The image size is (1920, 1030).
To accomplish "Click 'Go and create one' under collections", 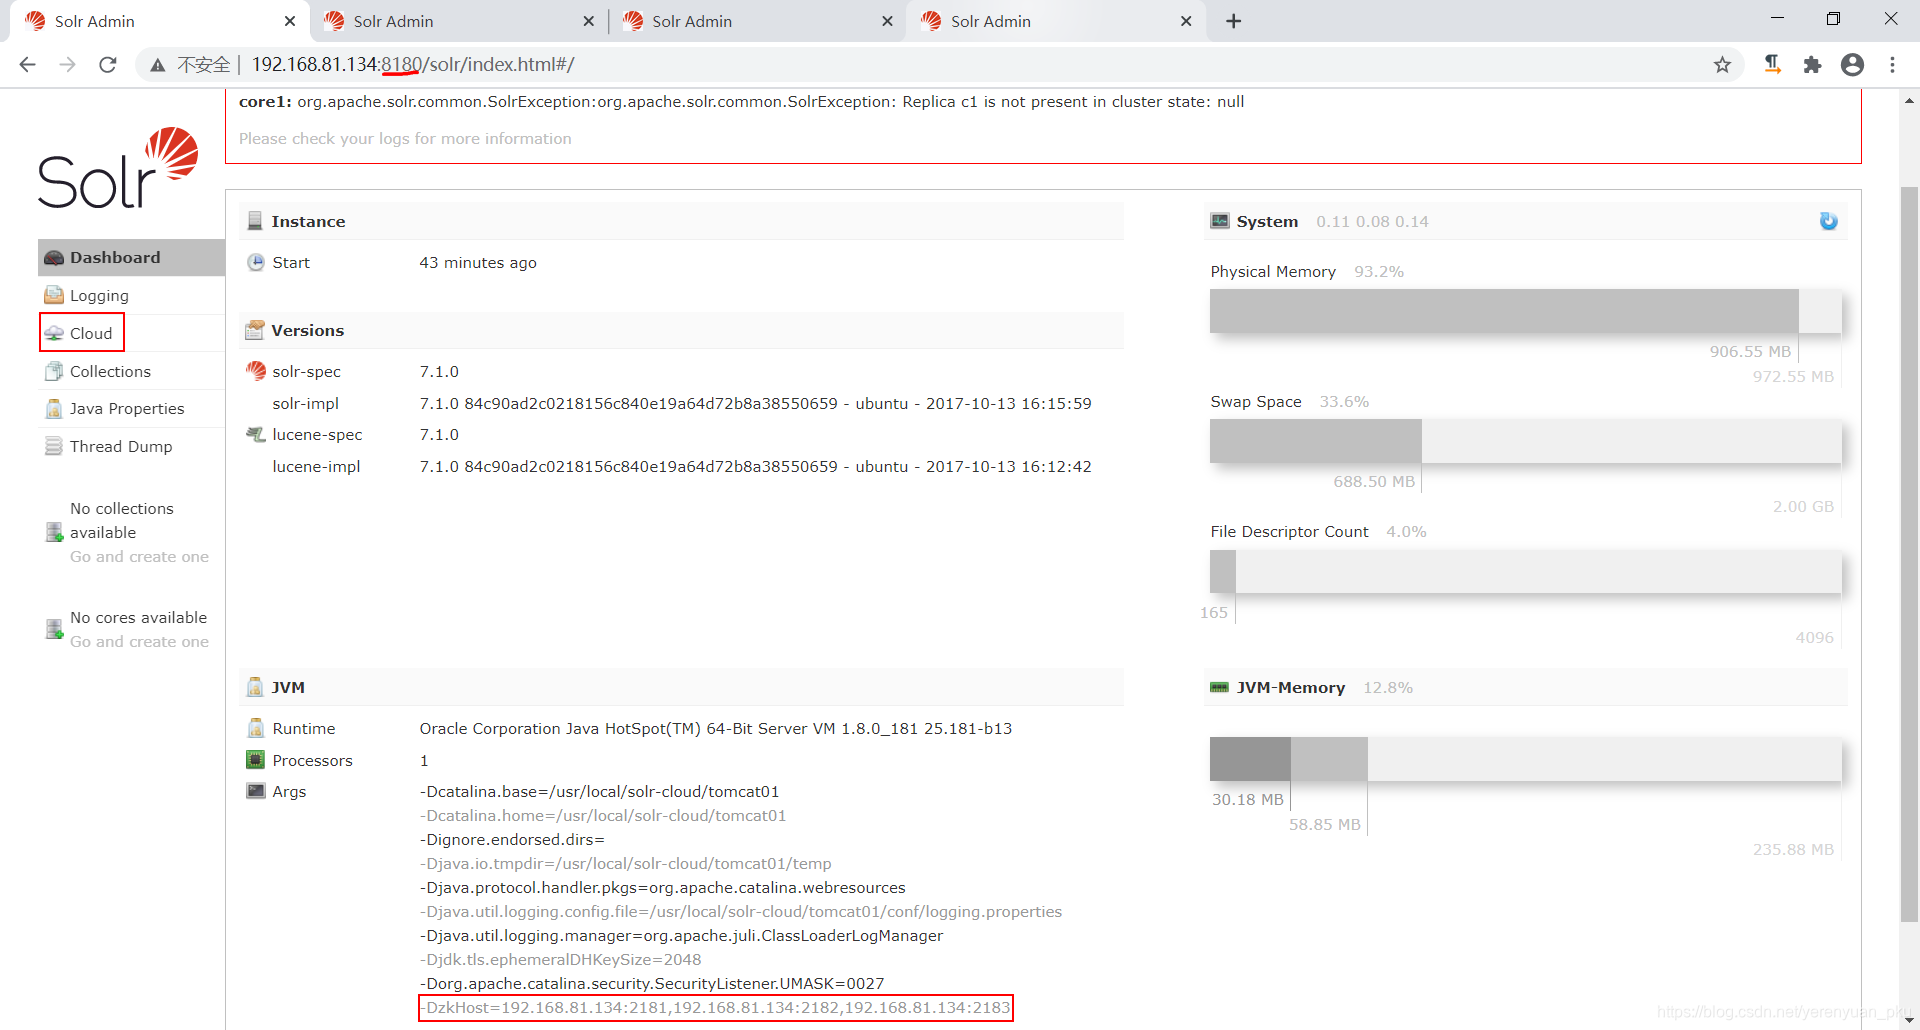I will tap(139, 556).
